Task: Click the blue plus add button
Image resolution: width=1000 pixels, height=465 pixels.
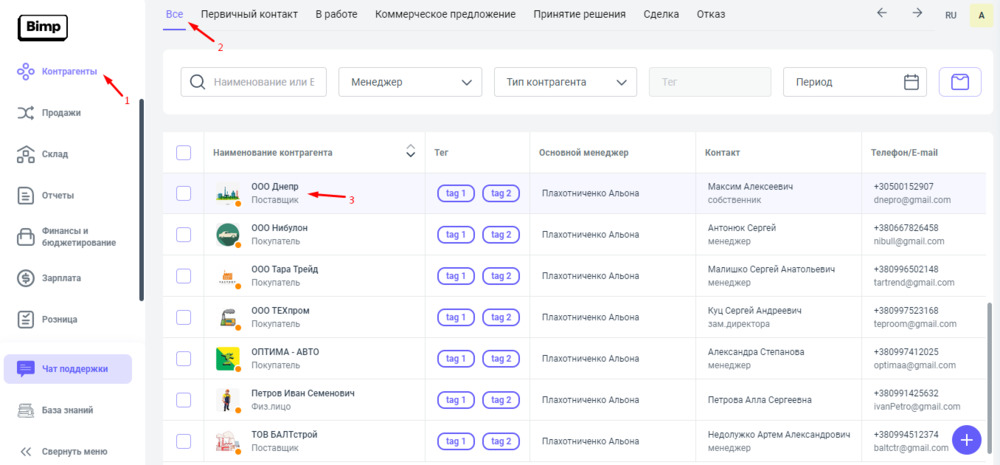Action: click(966, 440)
